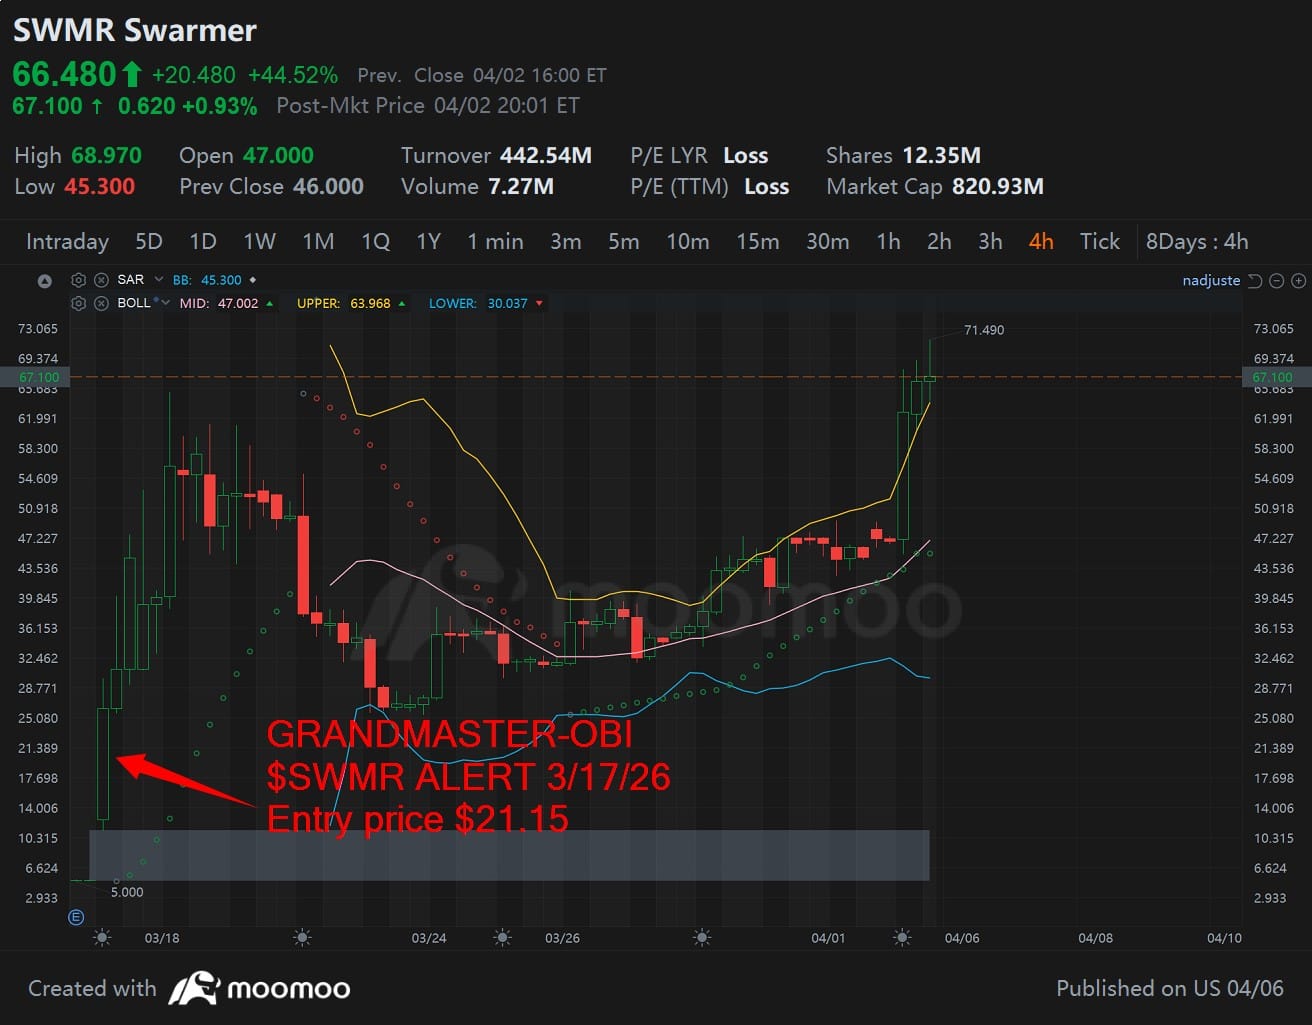
Task: Click the Prev Close value 46.000
Action: [x=327, y=187]
